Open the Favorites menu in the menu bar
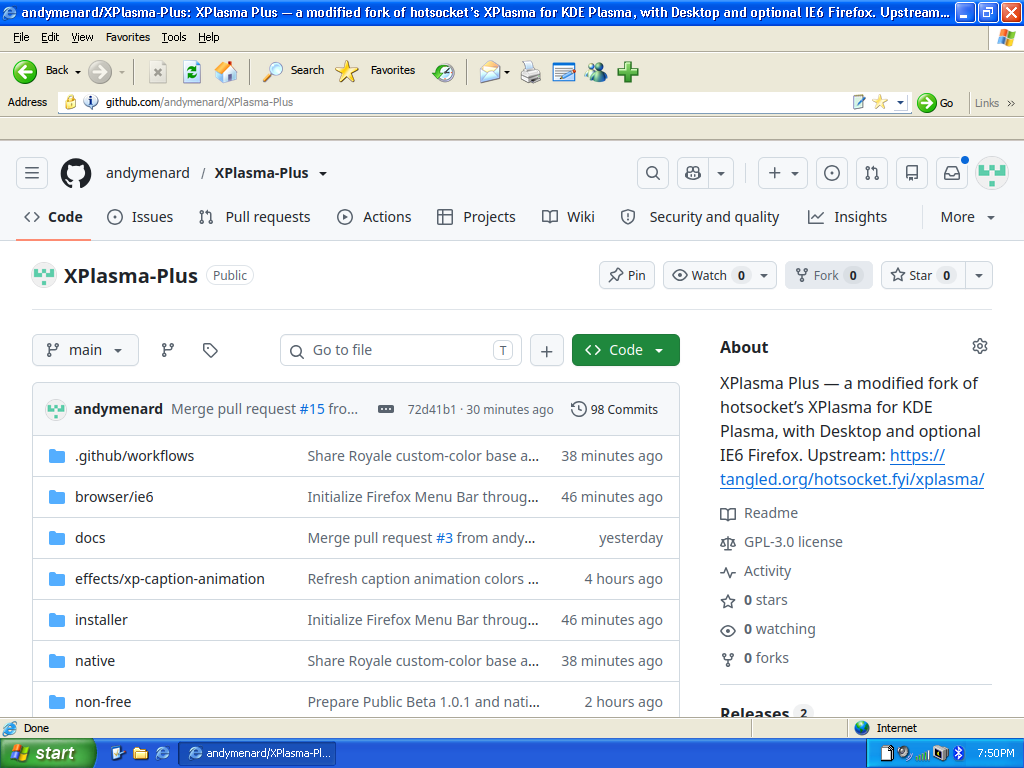This screenshot has width=1024, height=768. click(x=128, y=37)
